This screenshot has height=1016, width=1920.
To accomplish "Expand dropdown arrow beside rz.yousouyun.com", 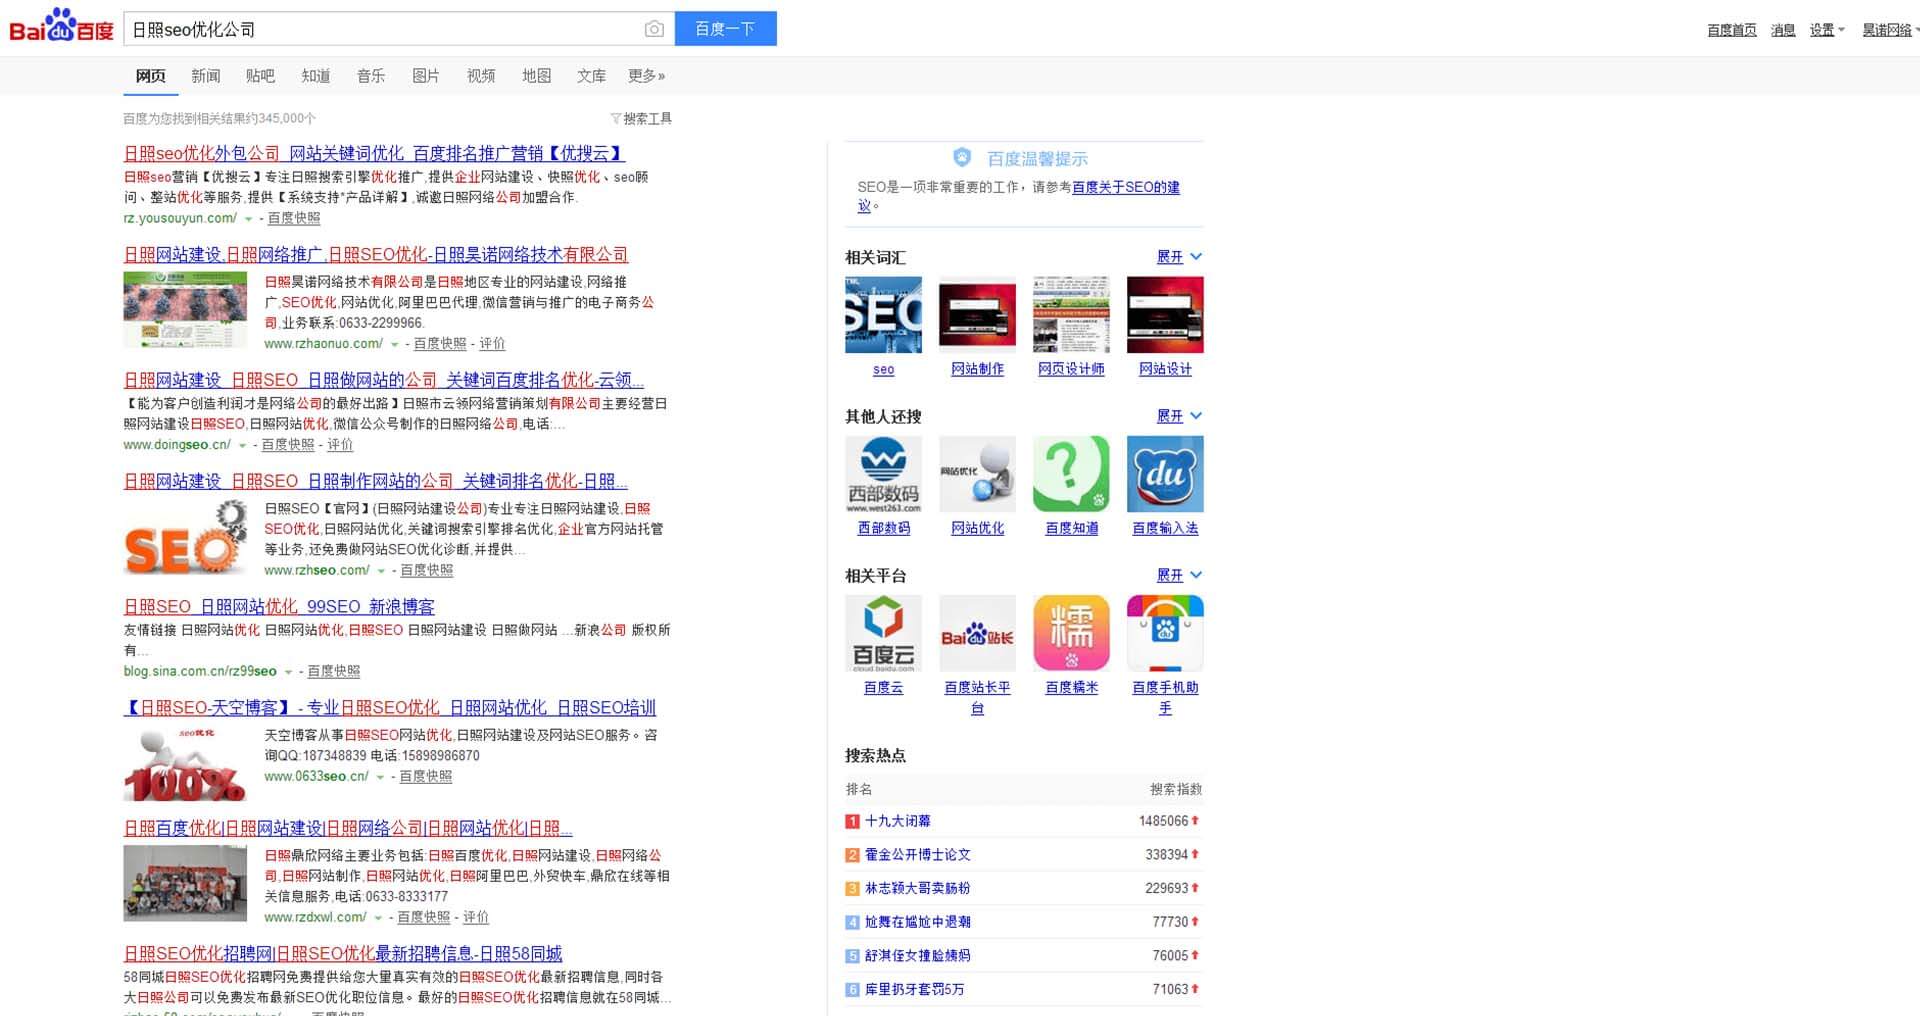I will (x=248, y=219).
